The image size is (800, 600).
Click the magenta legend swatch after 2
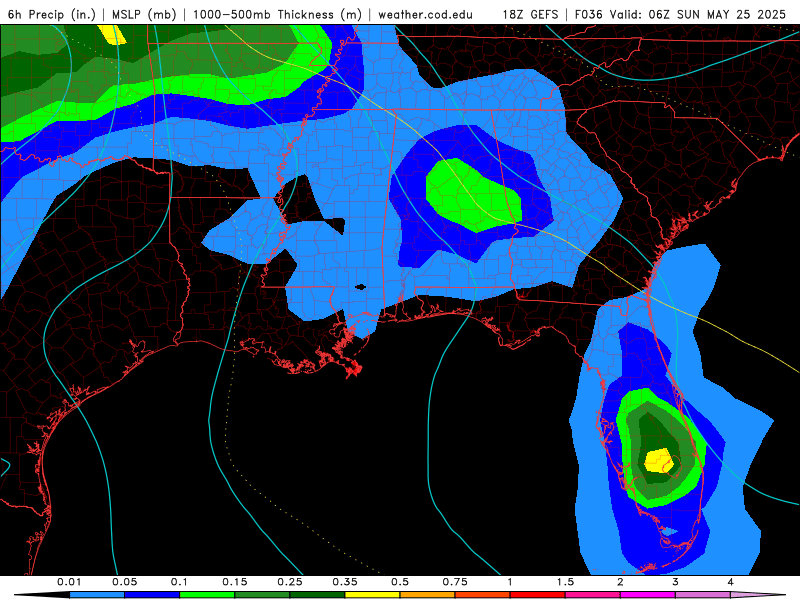tap(648, 595)
